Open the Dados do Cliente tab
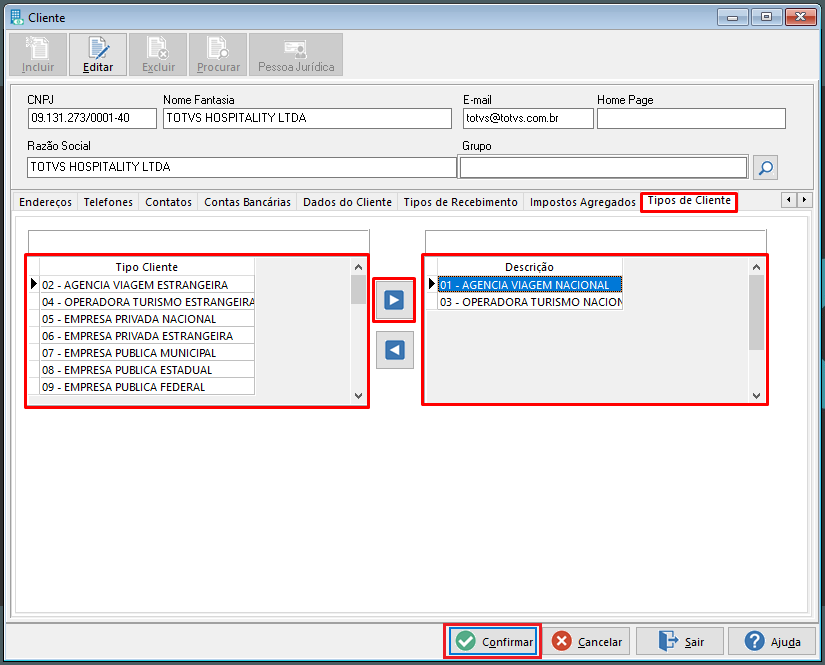825x665 pixels. point(347,202)
